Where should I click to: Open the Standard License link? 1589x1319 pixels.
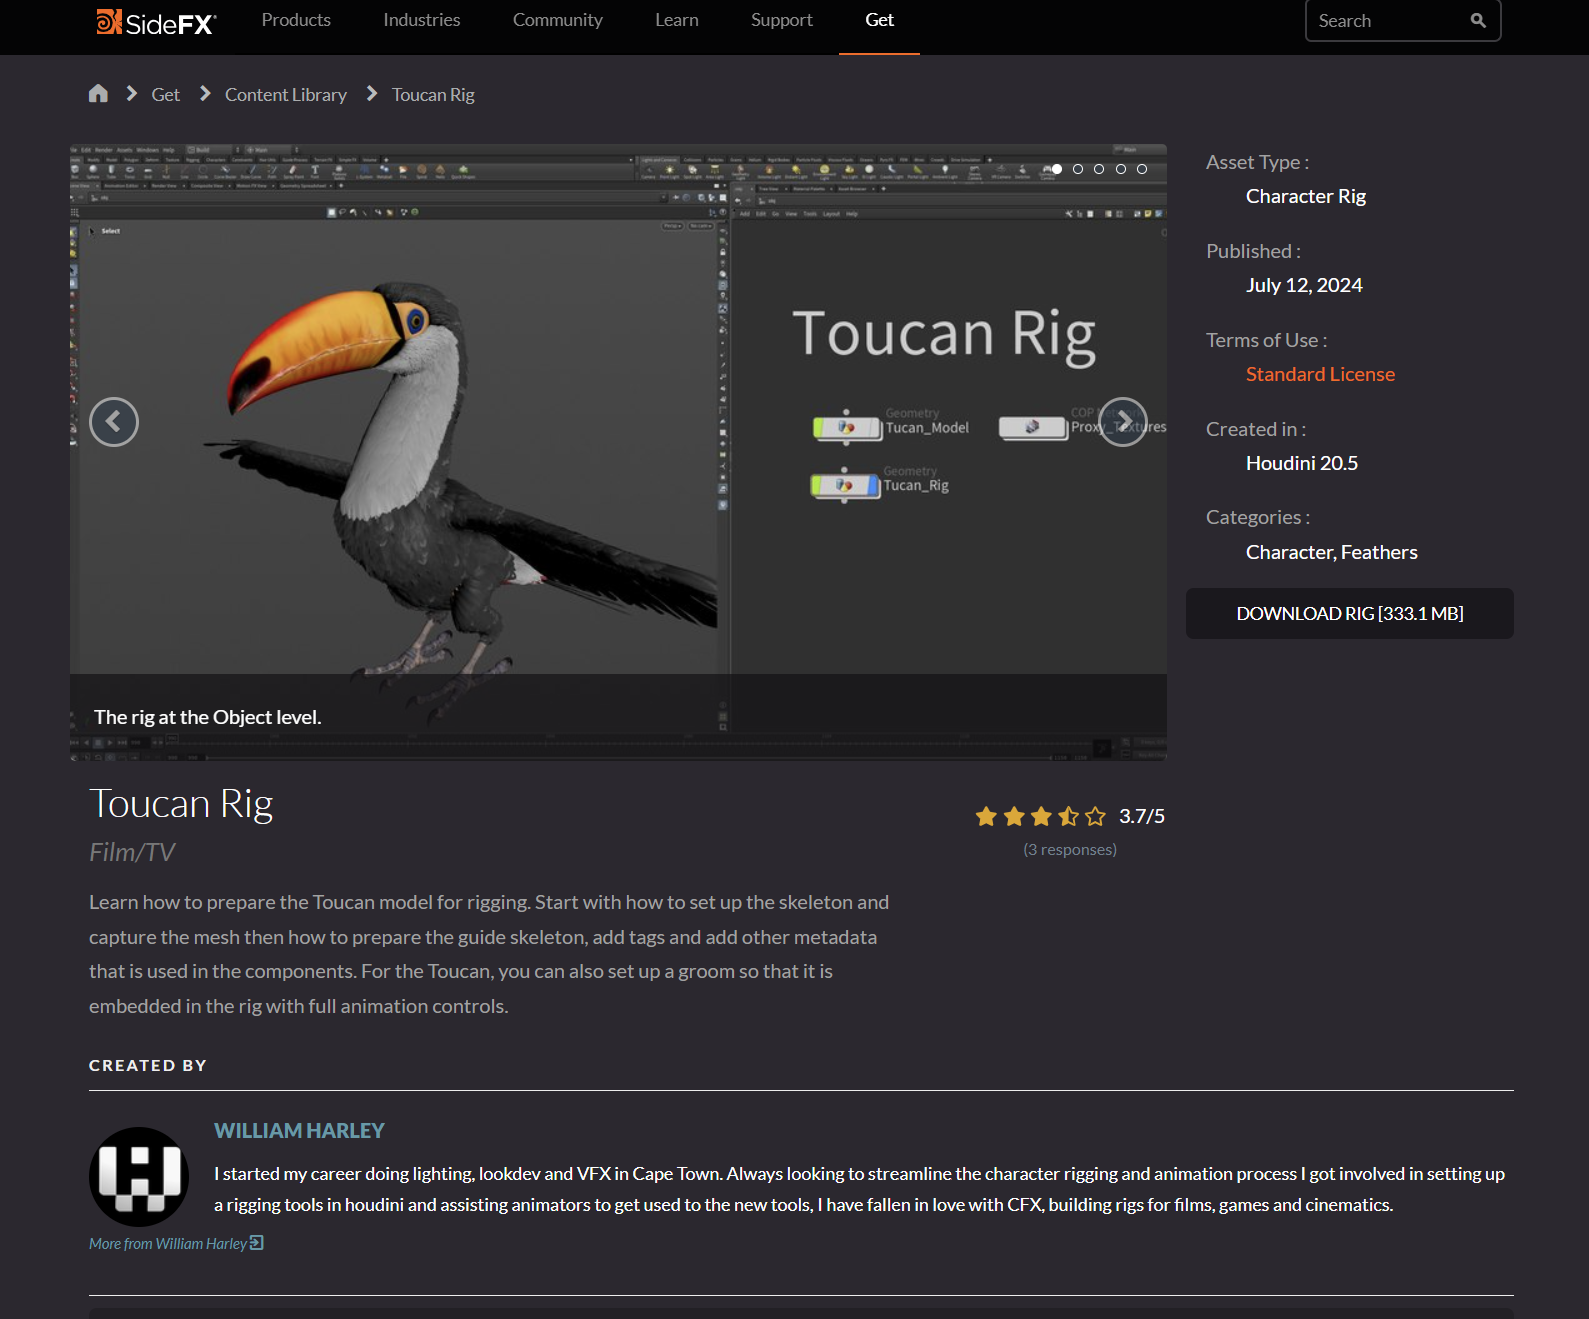(1320, 374)
